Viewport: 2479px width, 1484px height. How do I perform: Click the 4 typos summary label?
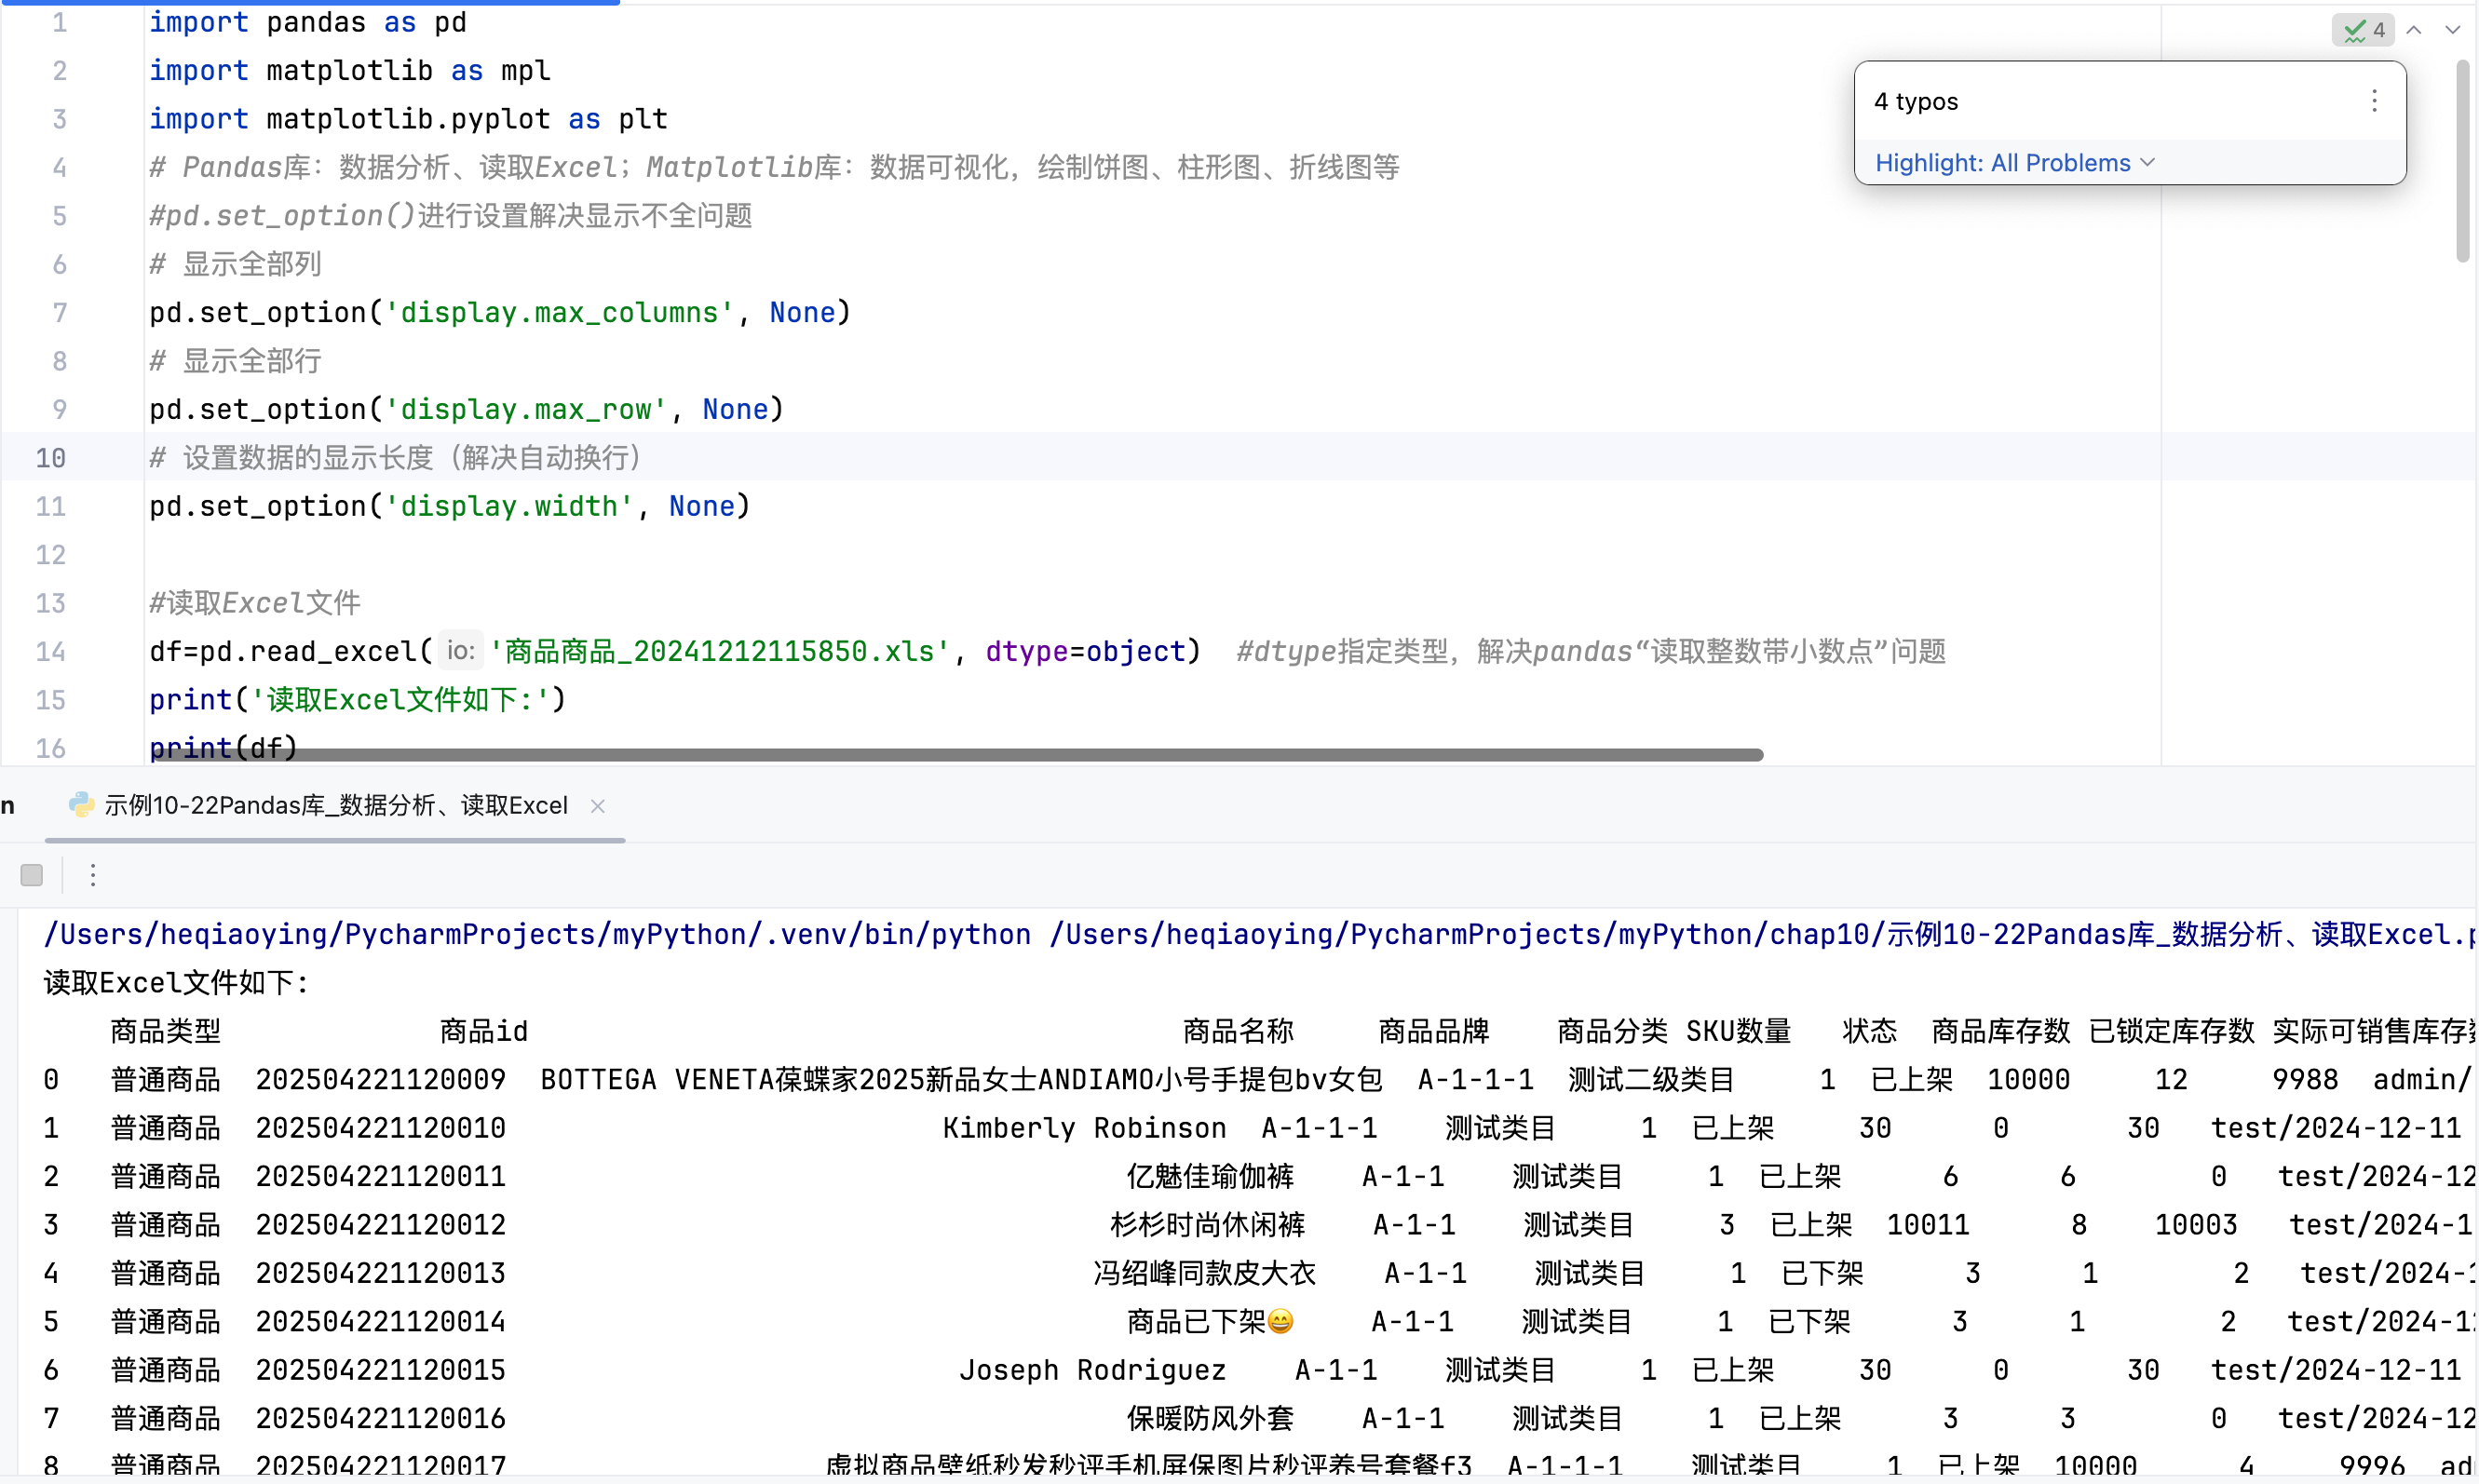(x=1916, y=101)
